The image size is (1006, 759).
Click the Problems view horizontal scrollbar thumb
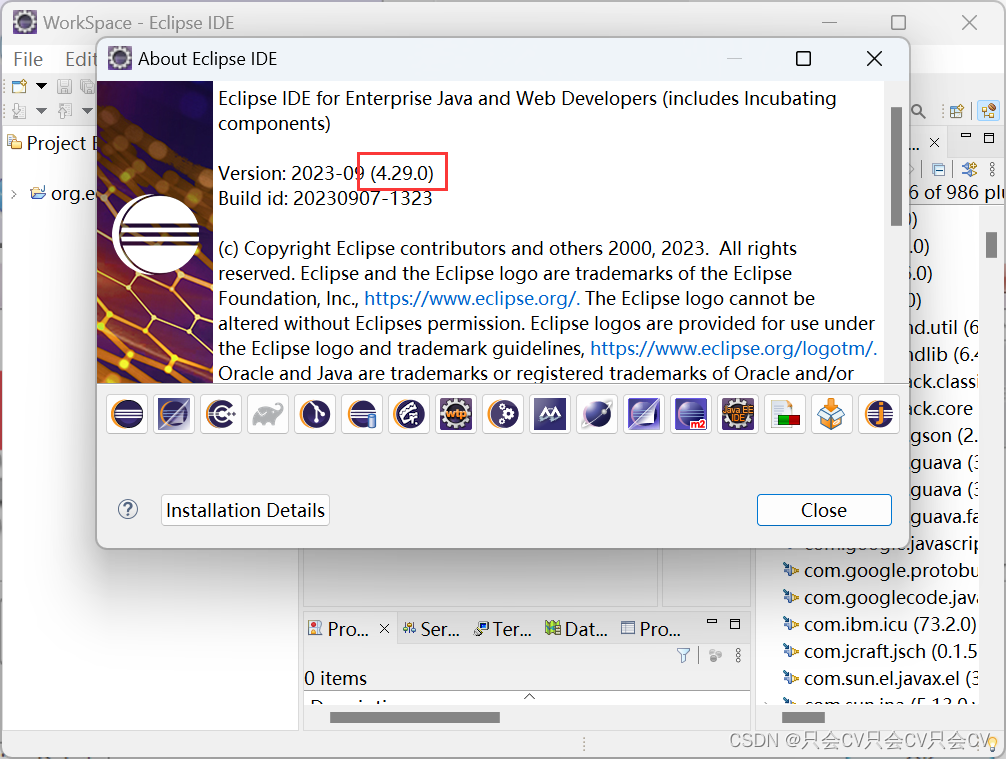pos(414,717)
